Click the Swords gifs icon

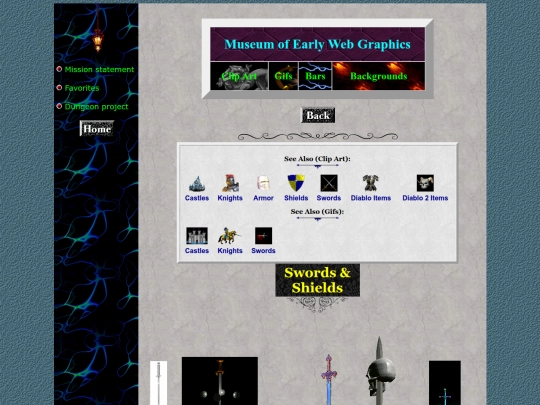[263, 236]
